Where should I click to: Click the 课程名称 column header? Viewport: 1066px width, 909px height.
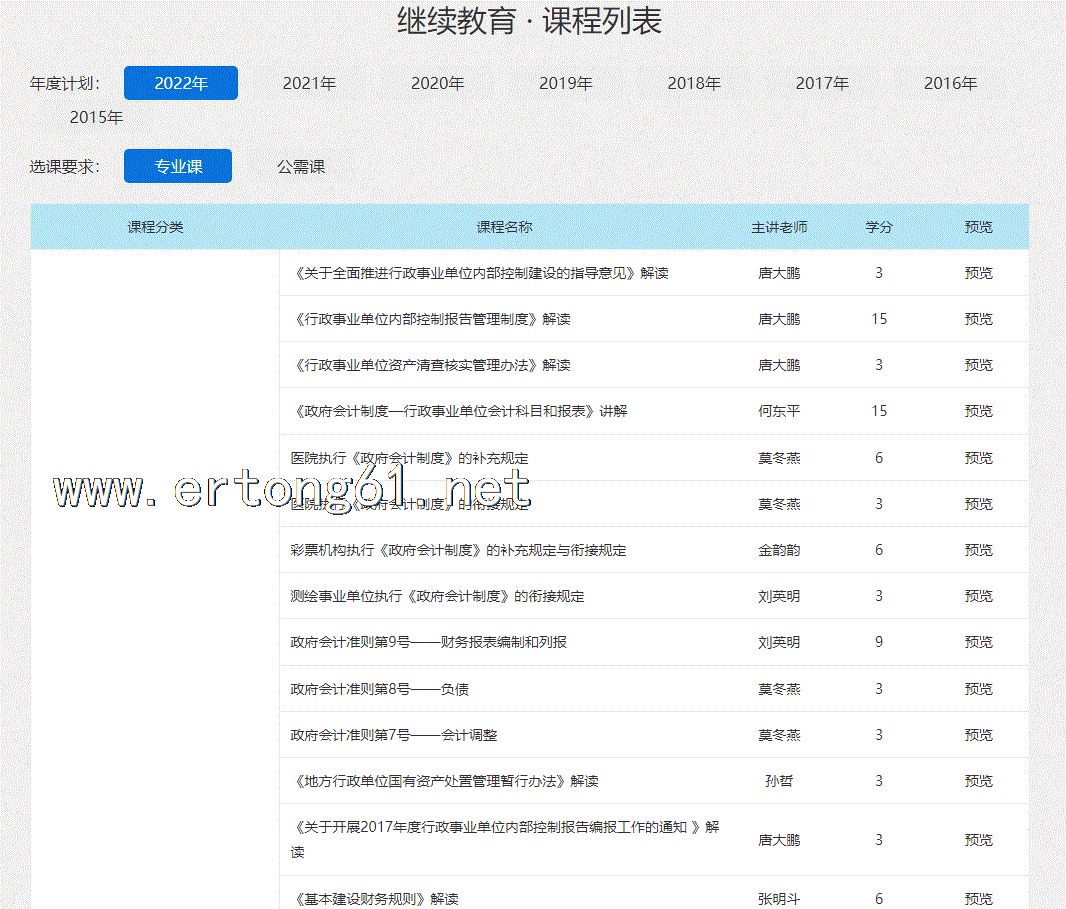504,227
